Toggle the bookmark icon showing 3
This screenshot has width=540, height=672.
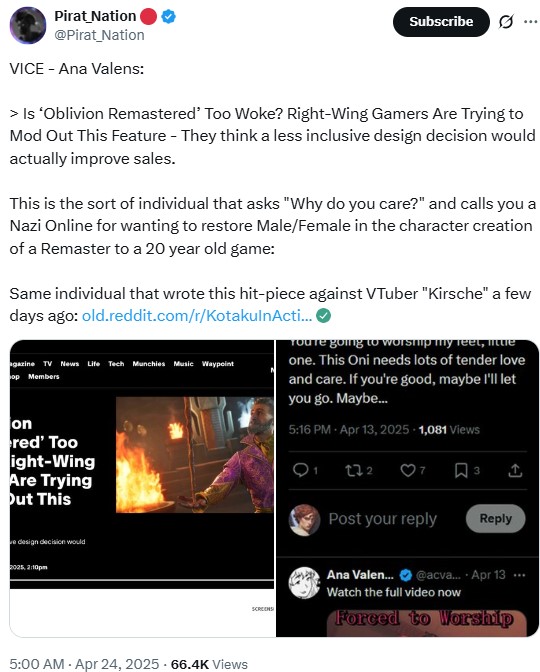tap(461, 471)
